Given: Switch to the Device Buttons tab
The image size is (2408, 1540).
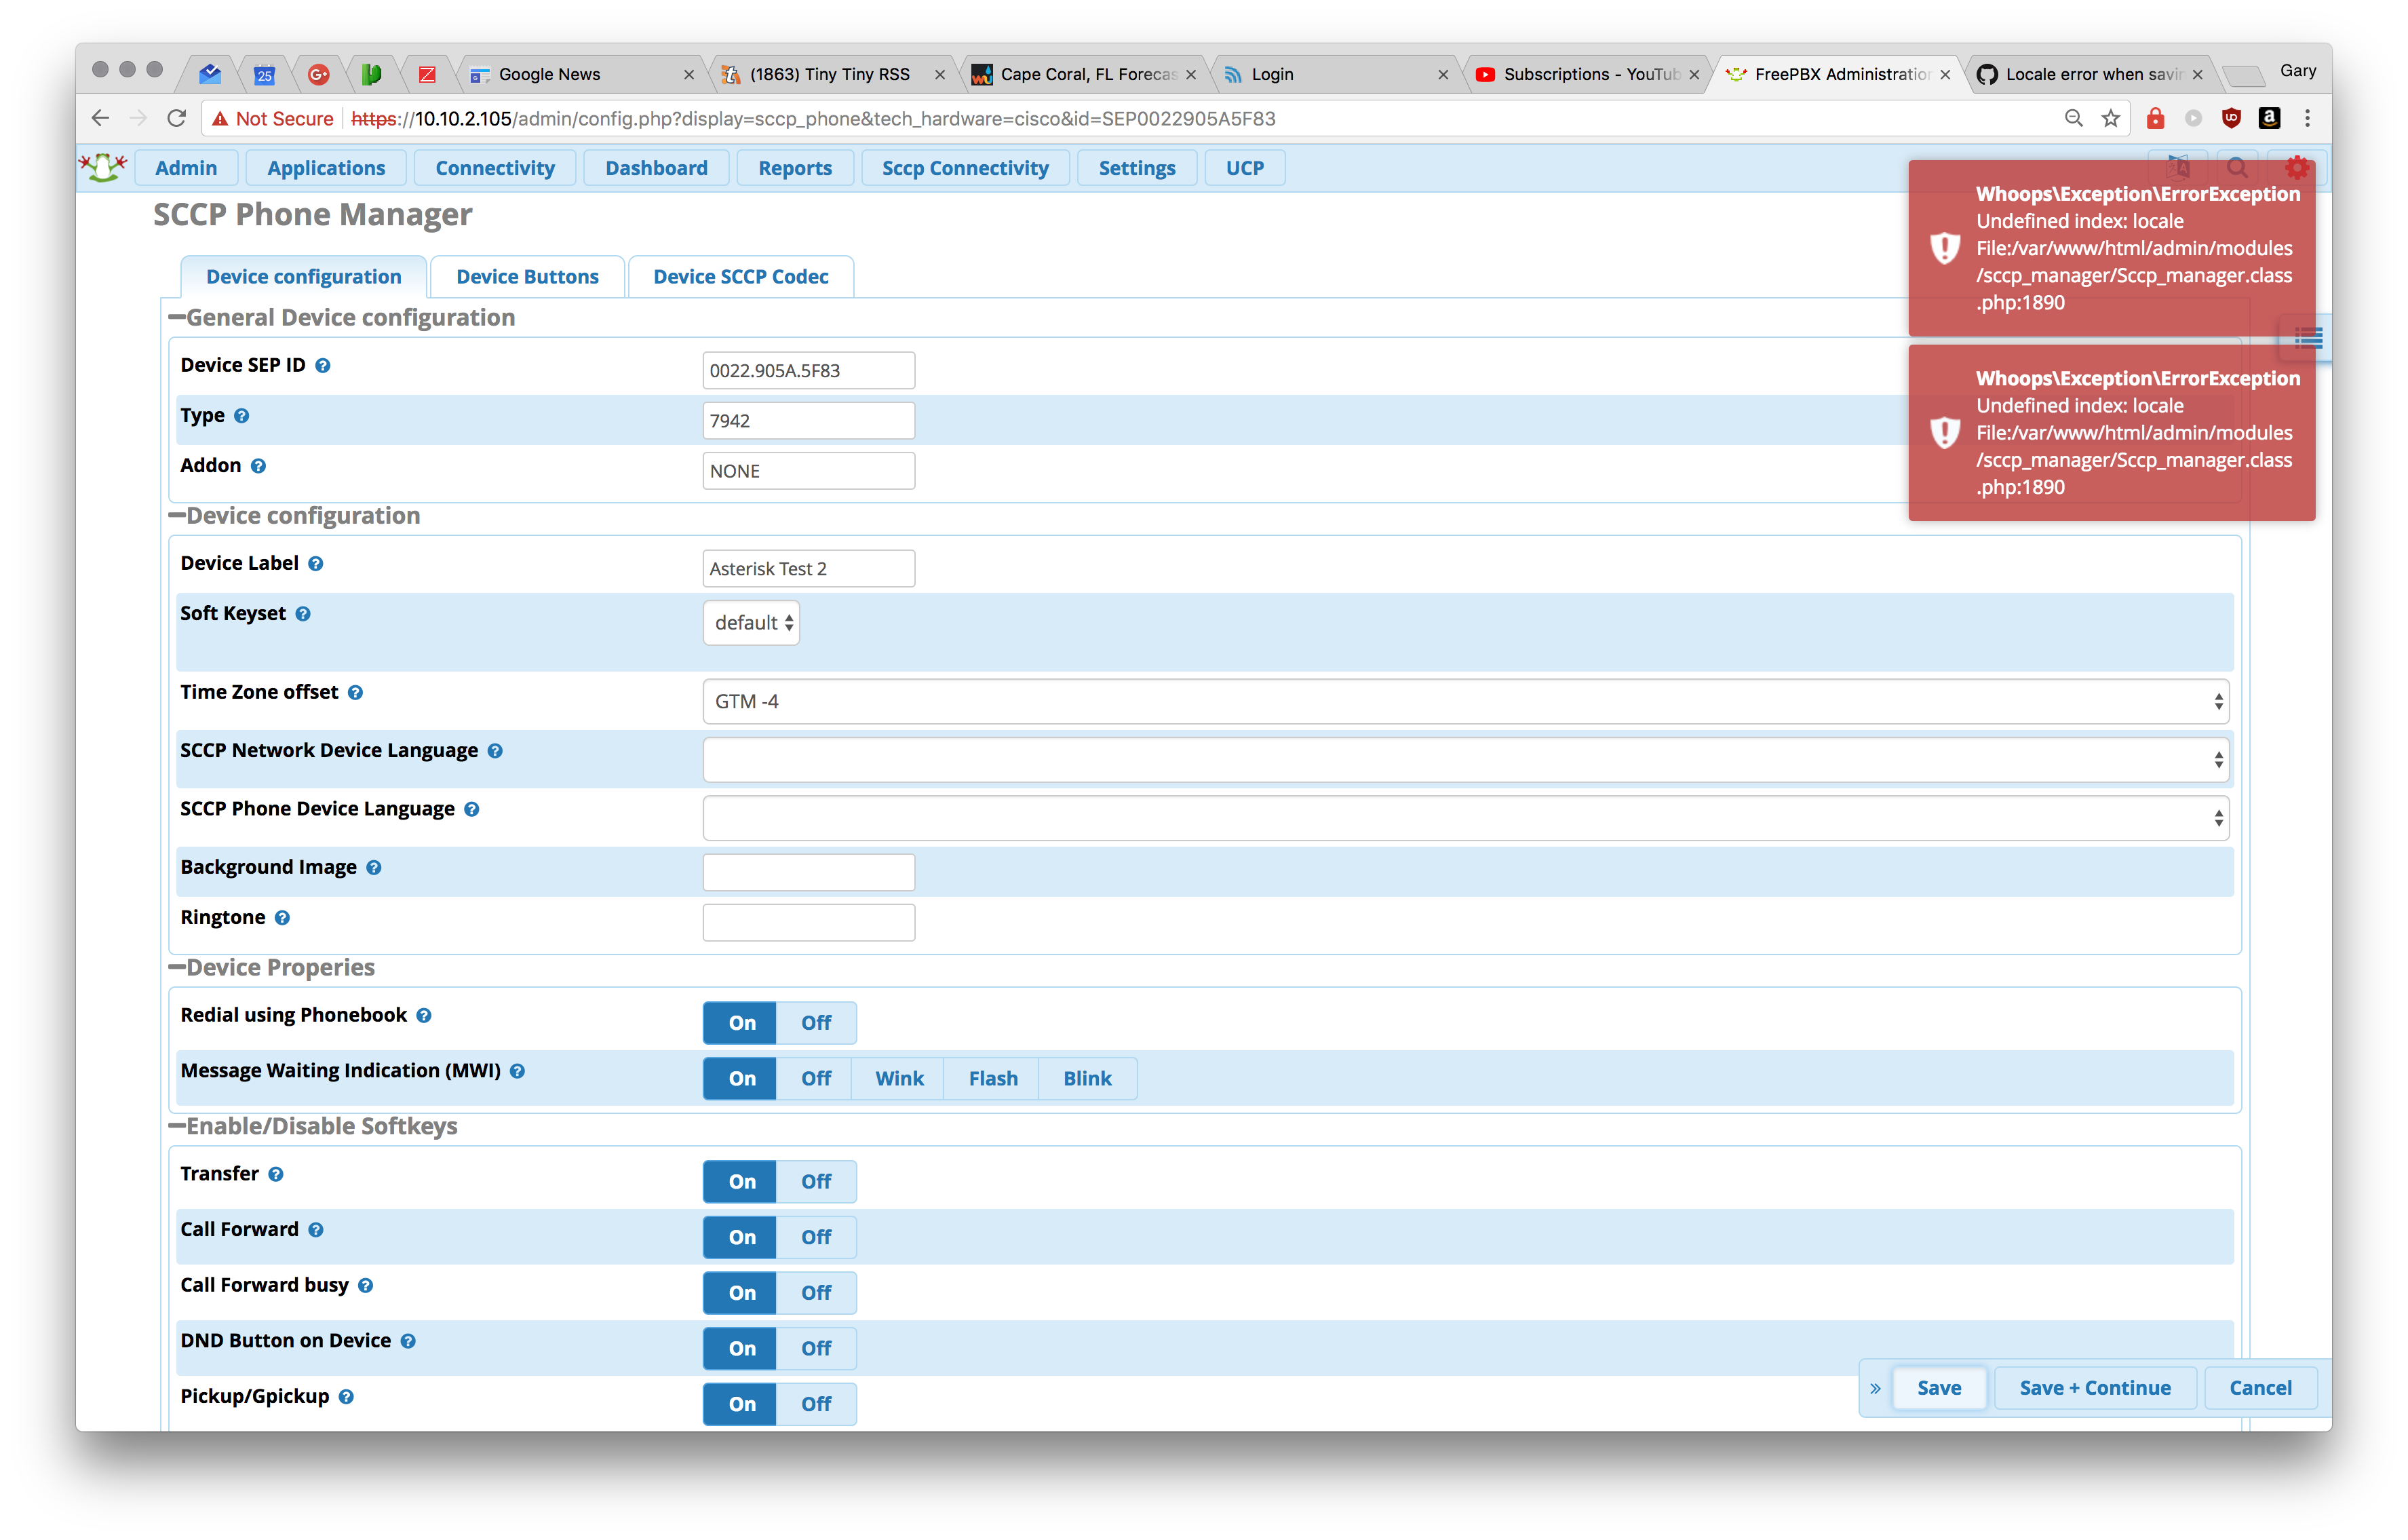Looking at the screenshot, I should click(527, 277).
